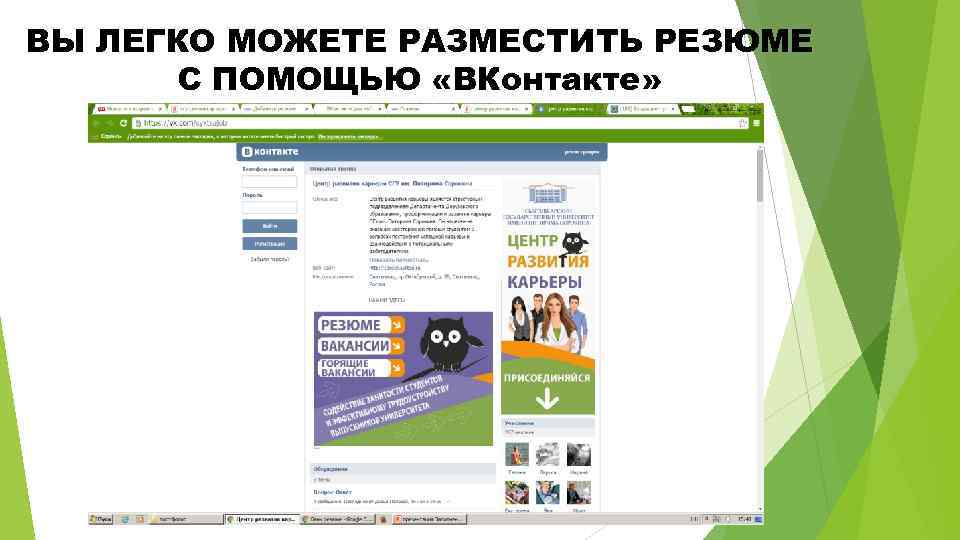
Task: Open second member avatar in bottom row
Action: 547,492
